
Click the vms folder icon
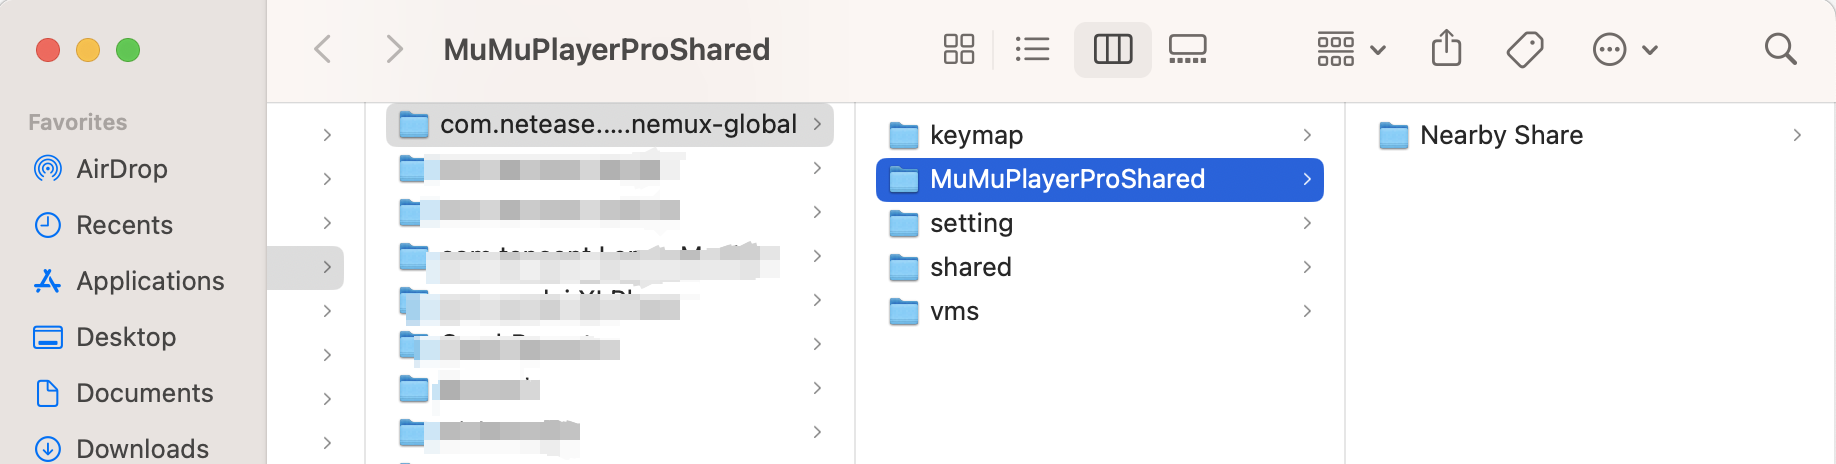904,311
